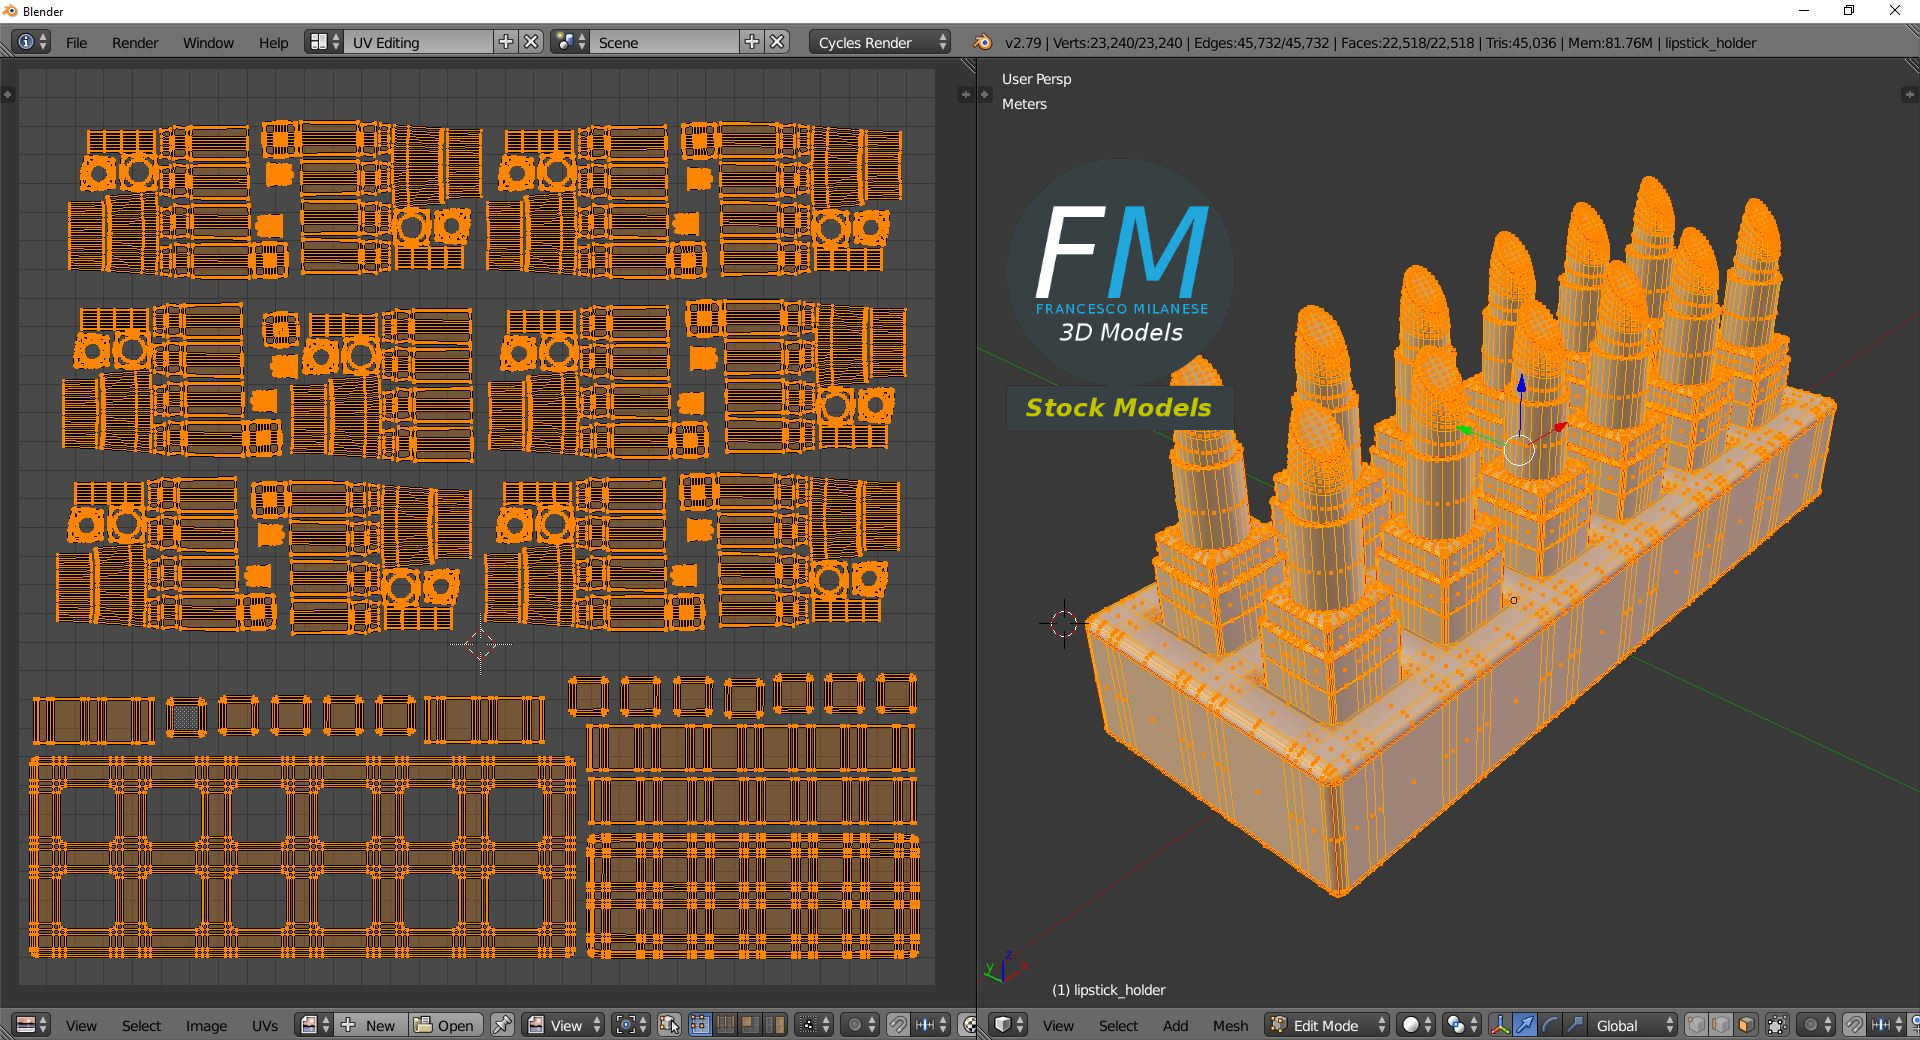Click the blue Z axis arrow handle

click(x=1521, y=383)
